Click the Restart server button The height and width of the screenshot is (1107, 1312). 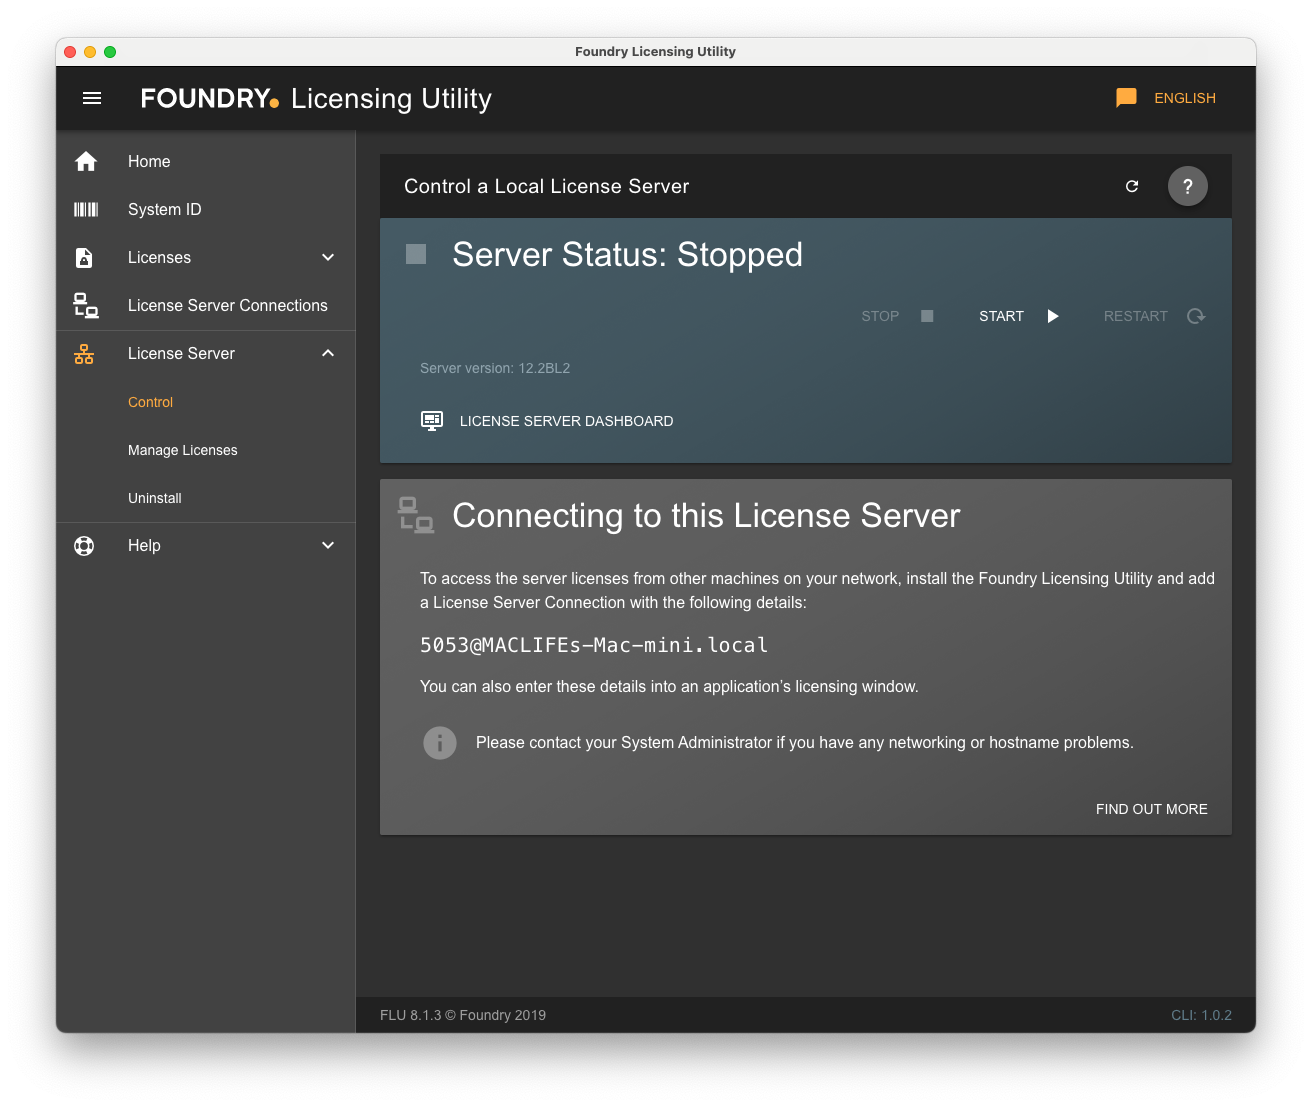[1153, 316]
